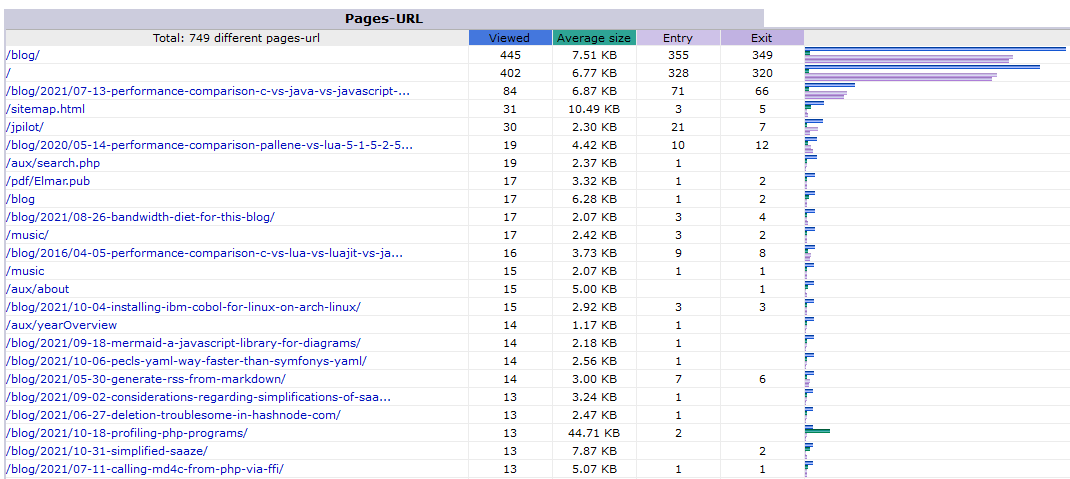Open the mermaid-a-javascript-library post link

coord(183,343)
